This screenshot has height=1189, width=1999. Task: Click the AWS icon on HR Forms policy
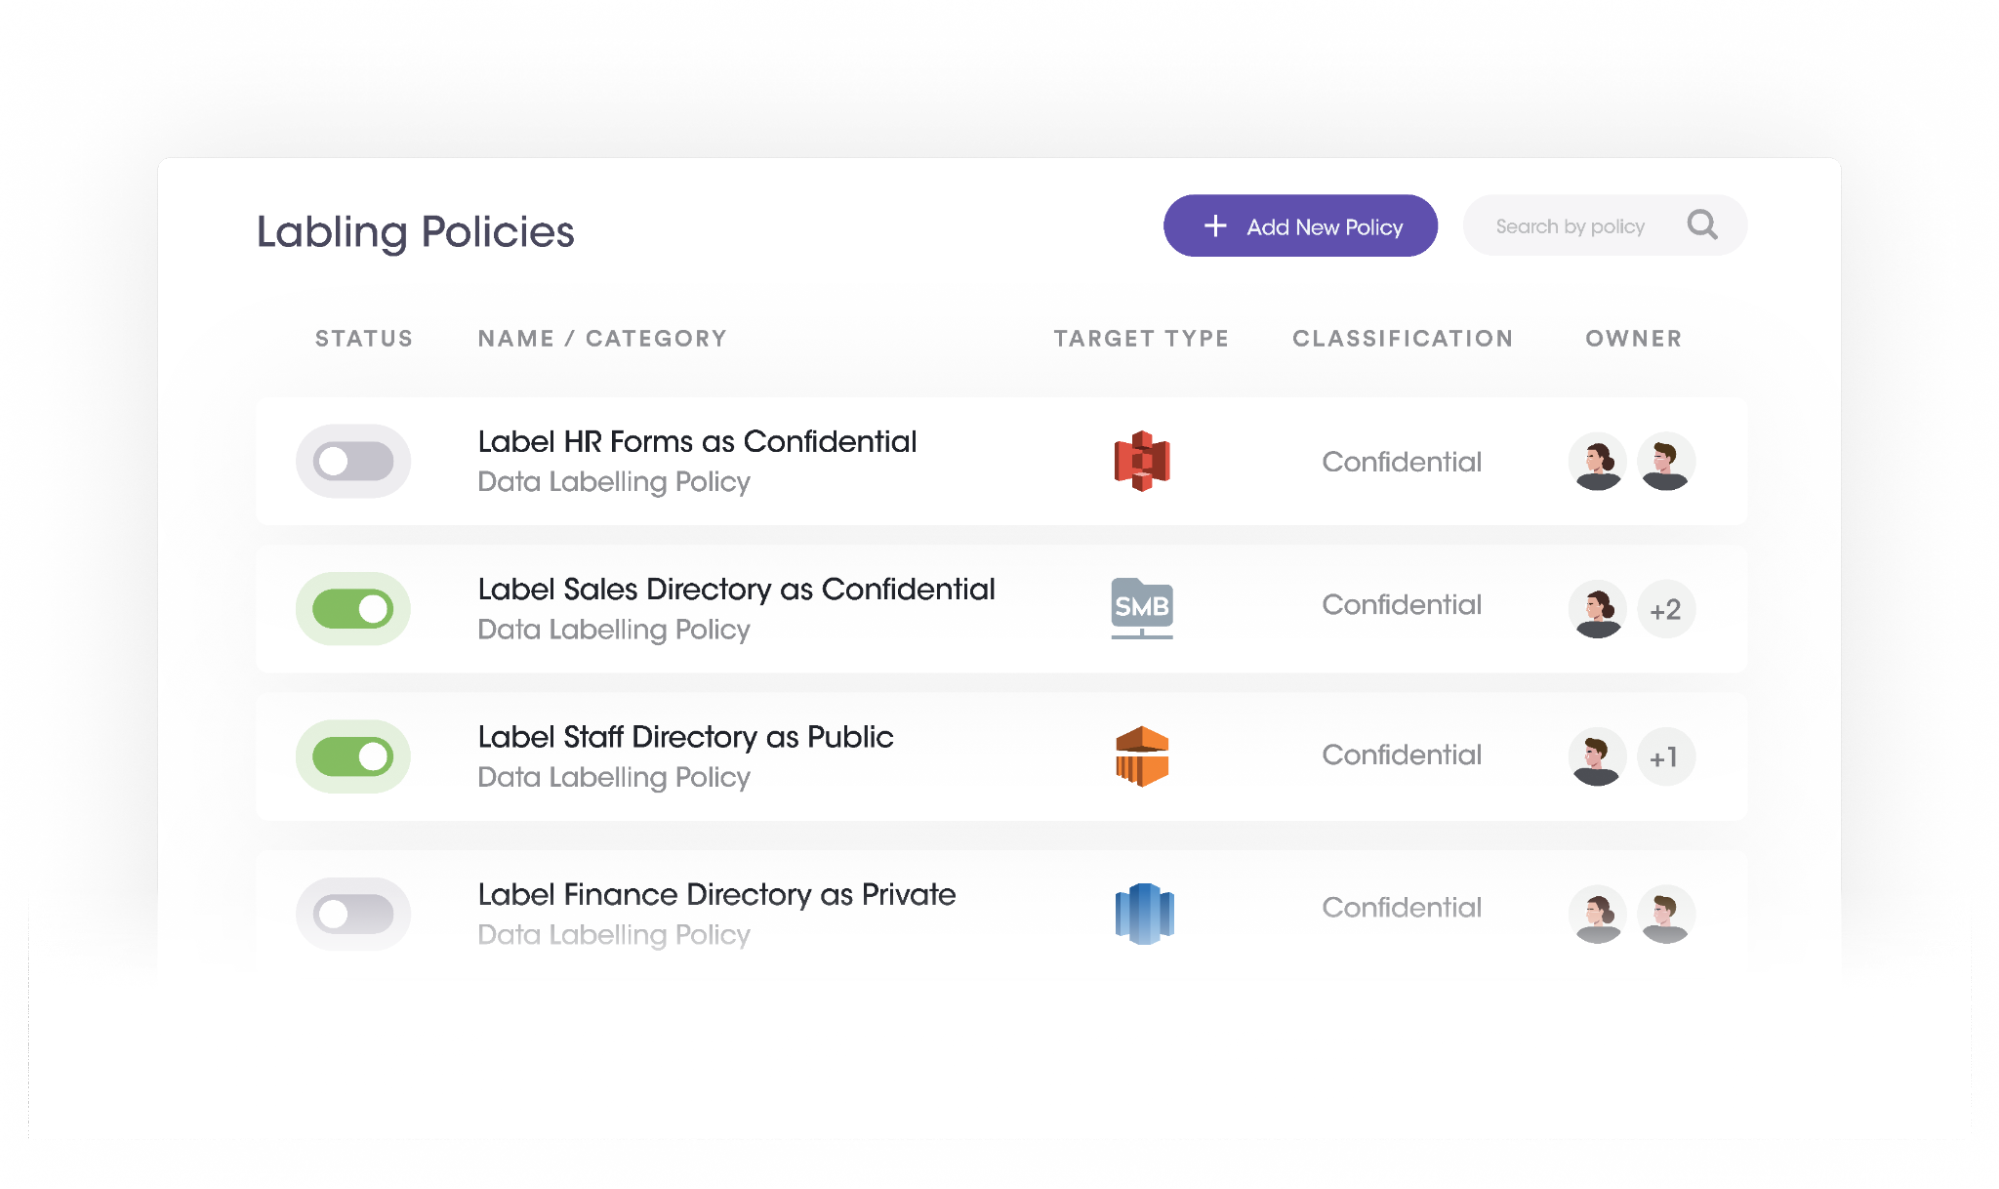click(x=1139, y=460)
